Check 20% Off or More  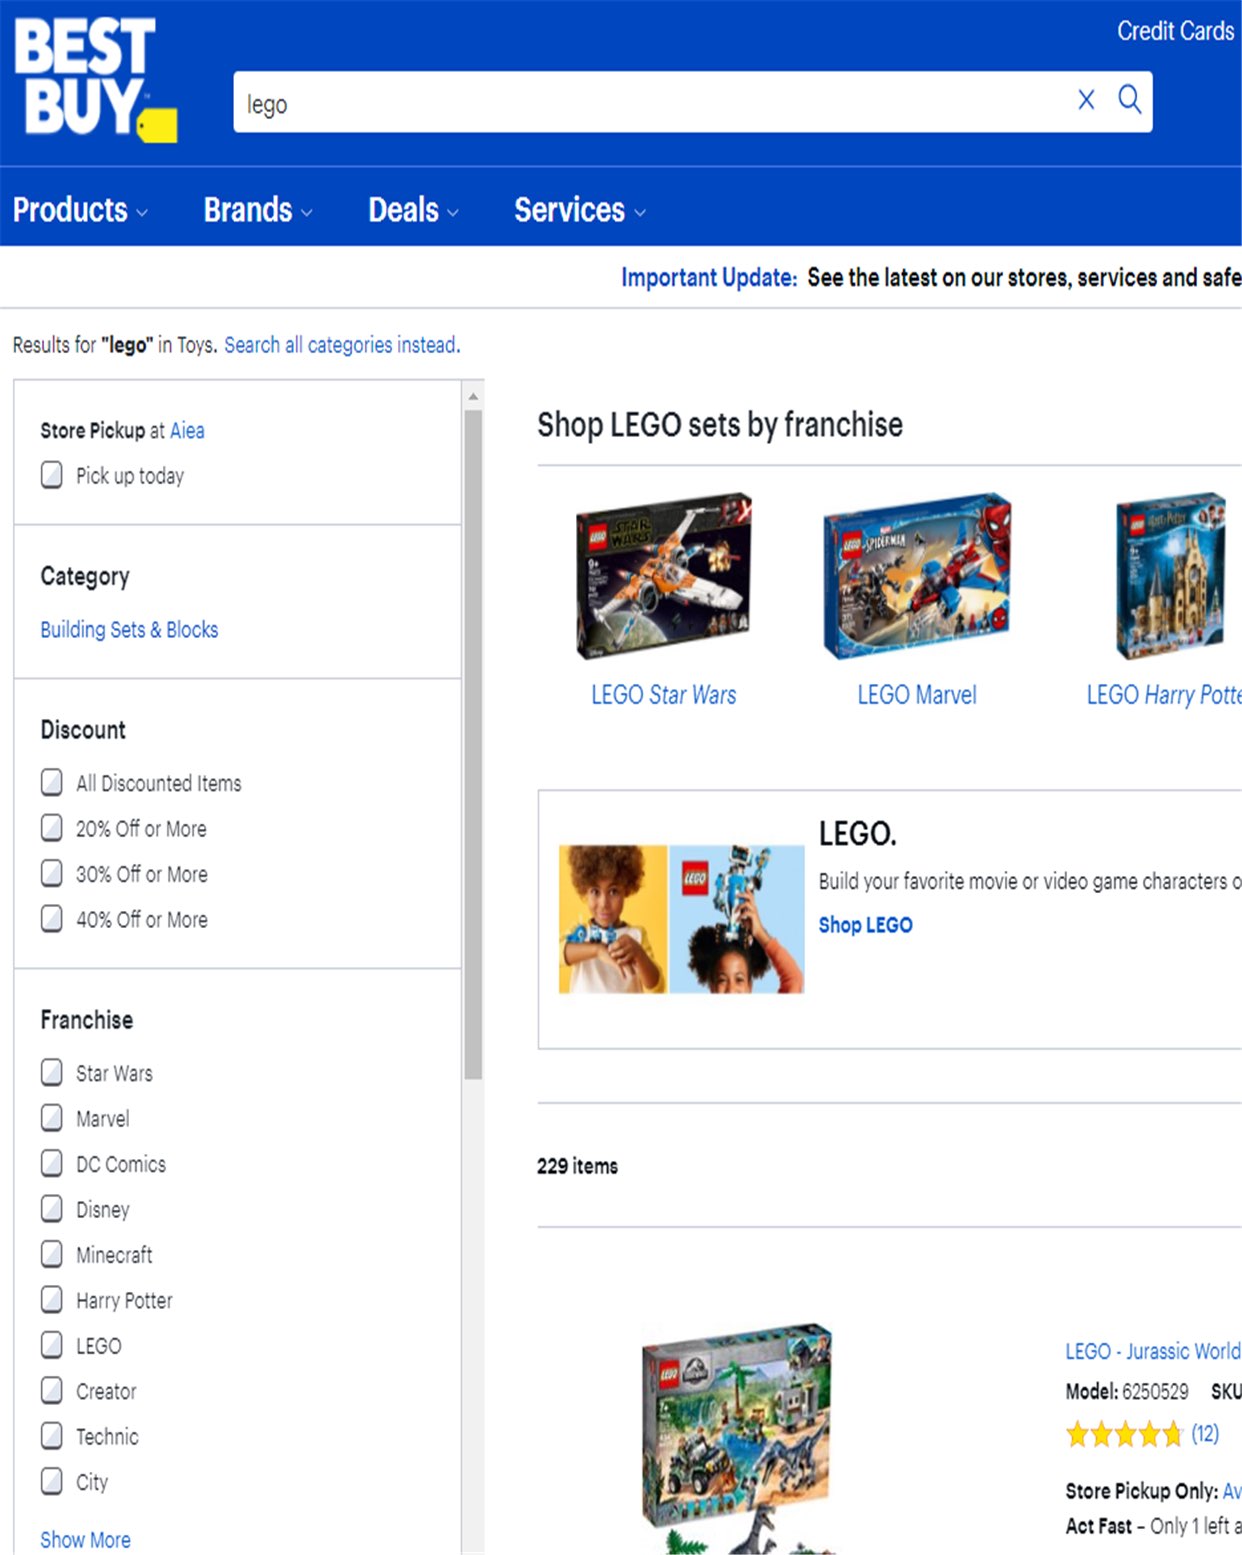[x=52, y=828]
